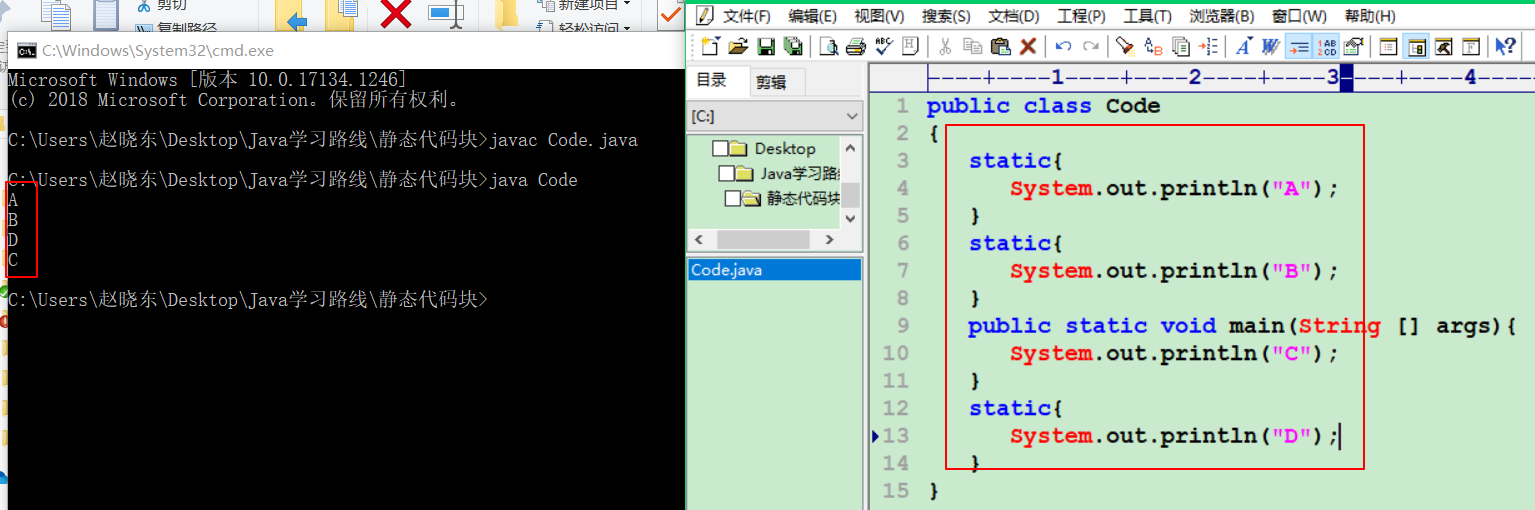Check the box beside Java学习路线 folder
The image size is (1535, 510).
726,173
